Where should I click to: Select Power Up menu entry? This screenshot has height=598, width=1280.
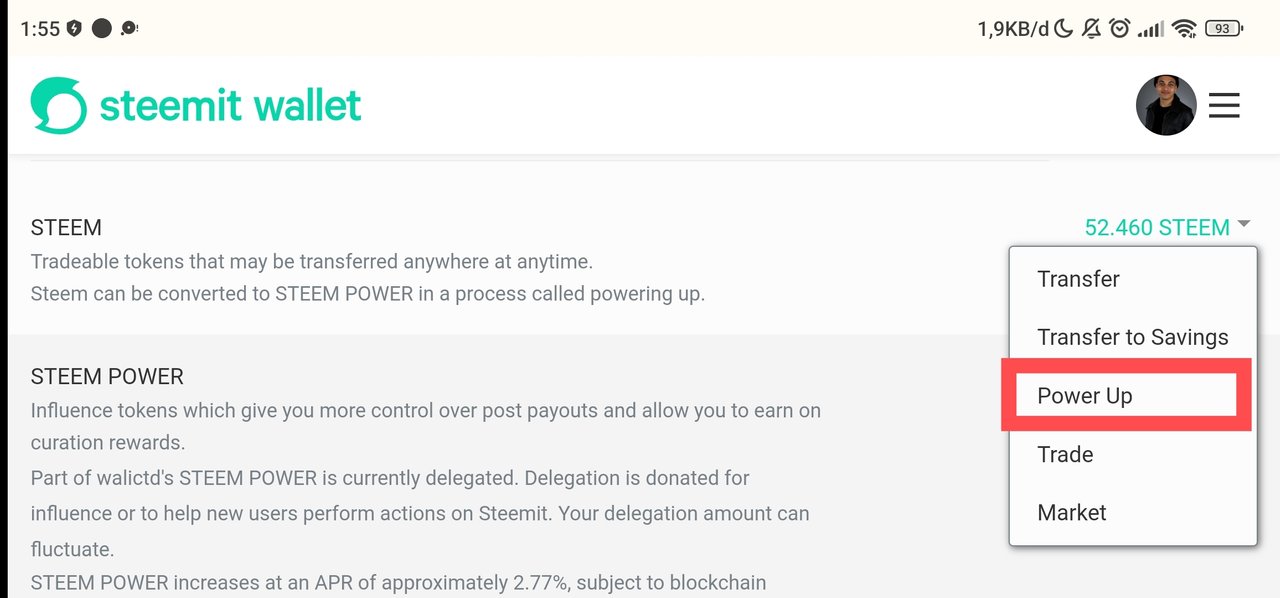[x=1126, y=395]
